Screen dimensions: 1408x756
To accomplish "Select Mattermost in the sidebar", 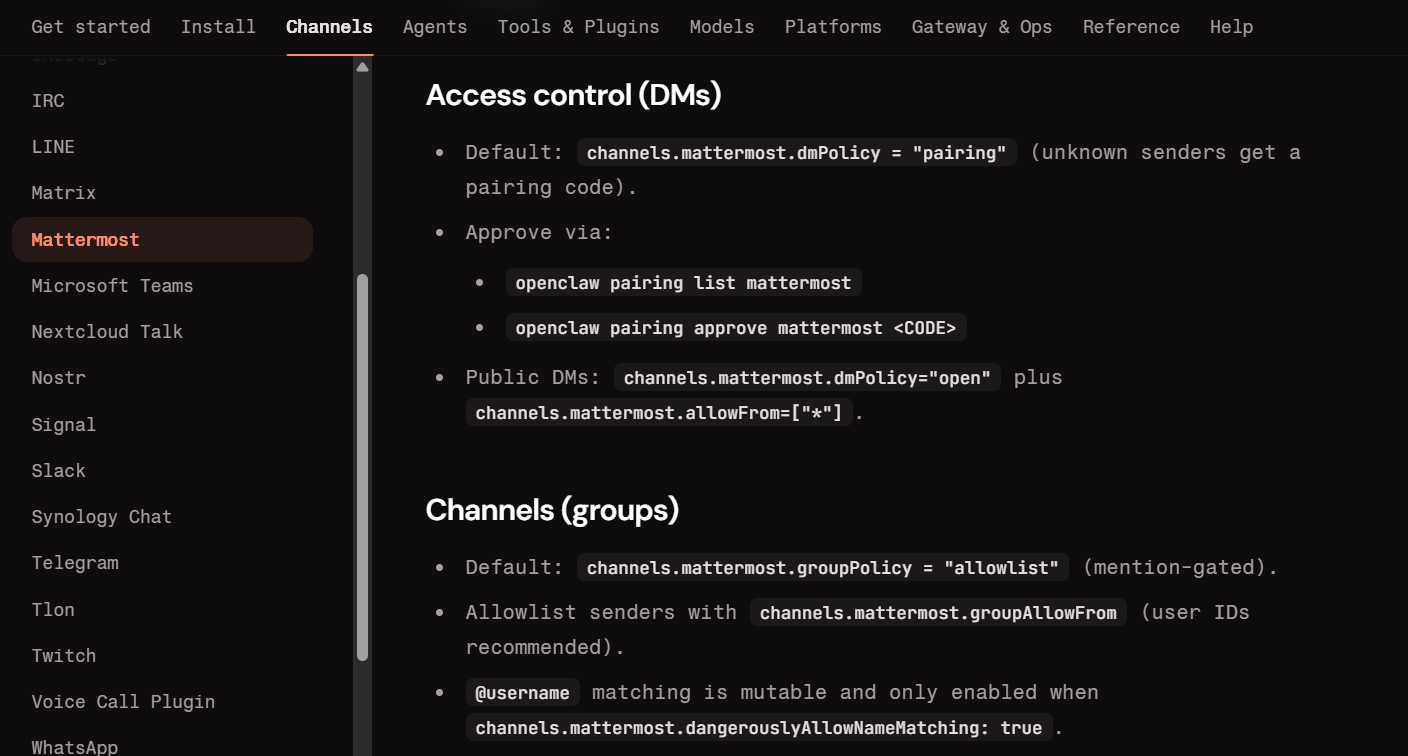I will click(x=162, y=240).
